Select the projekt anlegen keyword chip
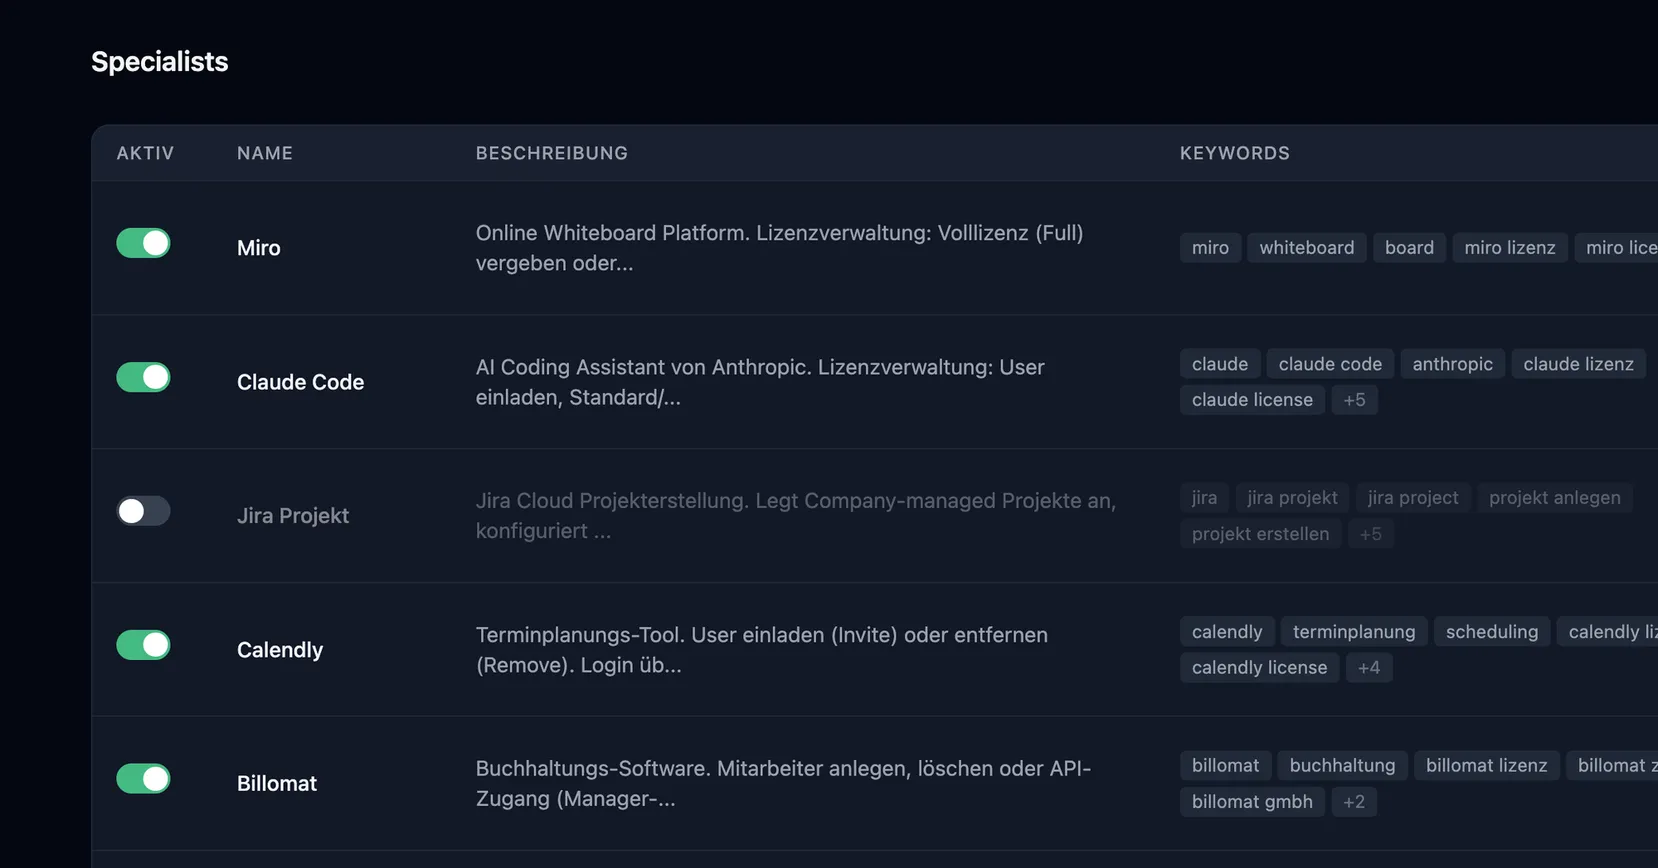 pos(1555,497)
